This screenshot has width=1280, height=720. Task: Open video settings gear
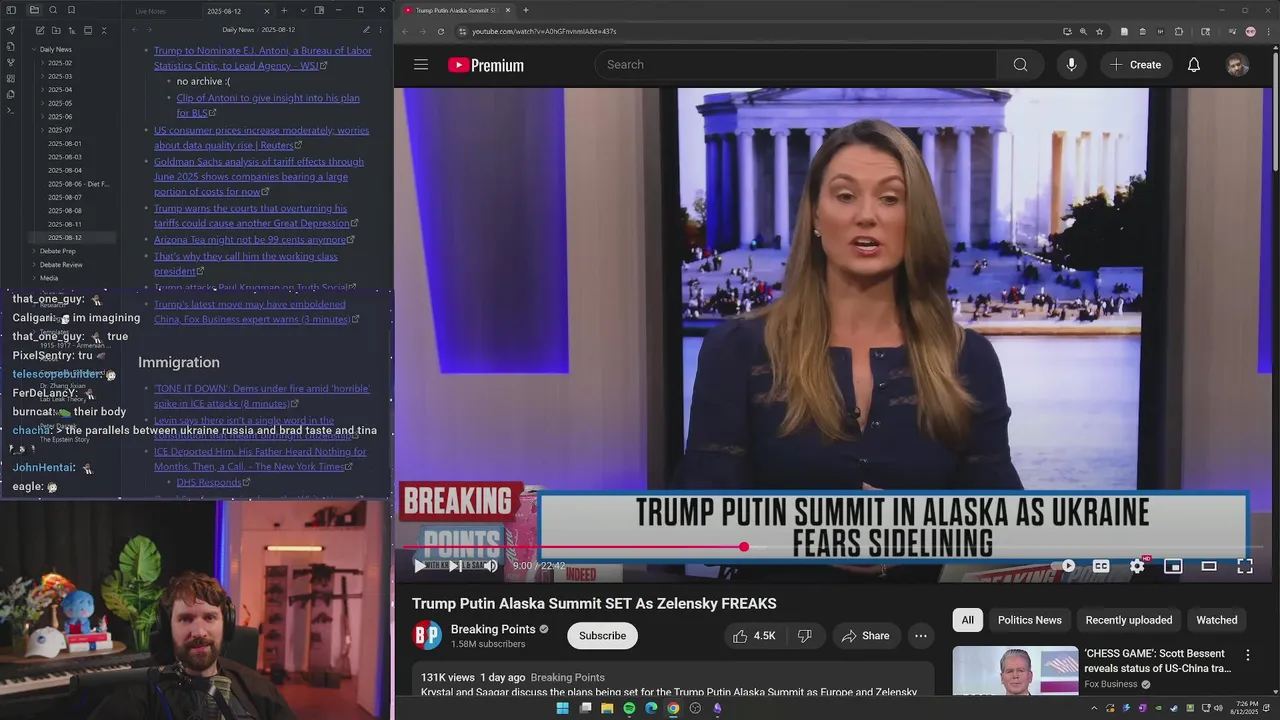coord(1137,566)
